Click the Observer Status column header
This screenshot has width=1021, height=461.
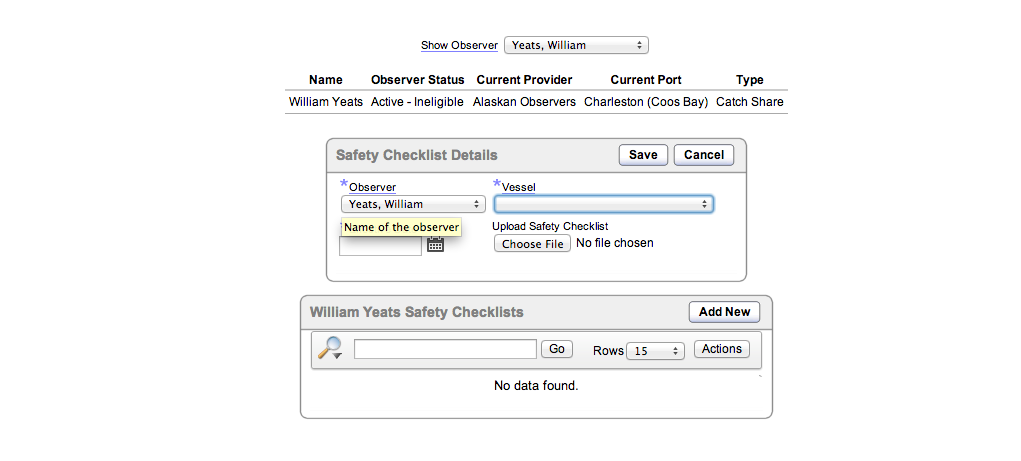[x=417, y=80]
